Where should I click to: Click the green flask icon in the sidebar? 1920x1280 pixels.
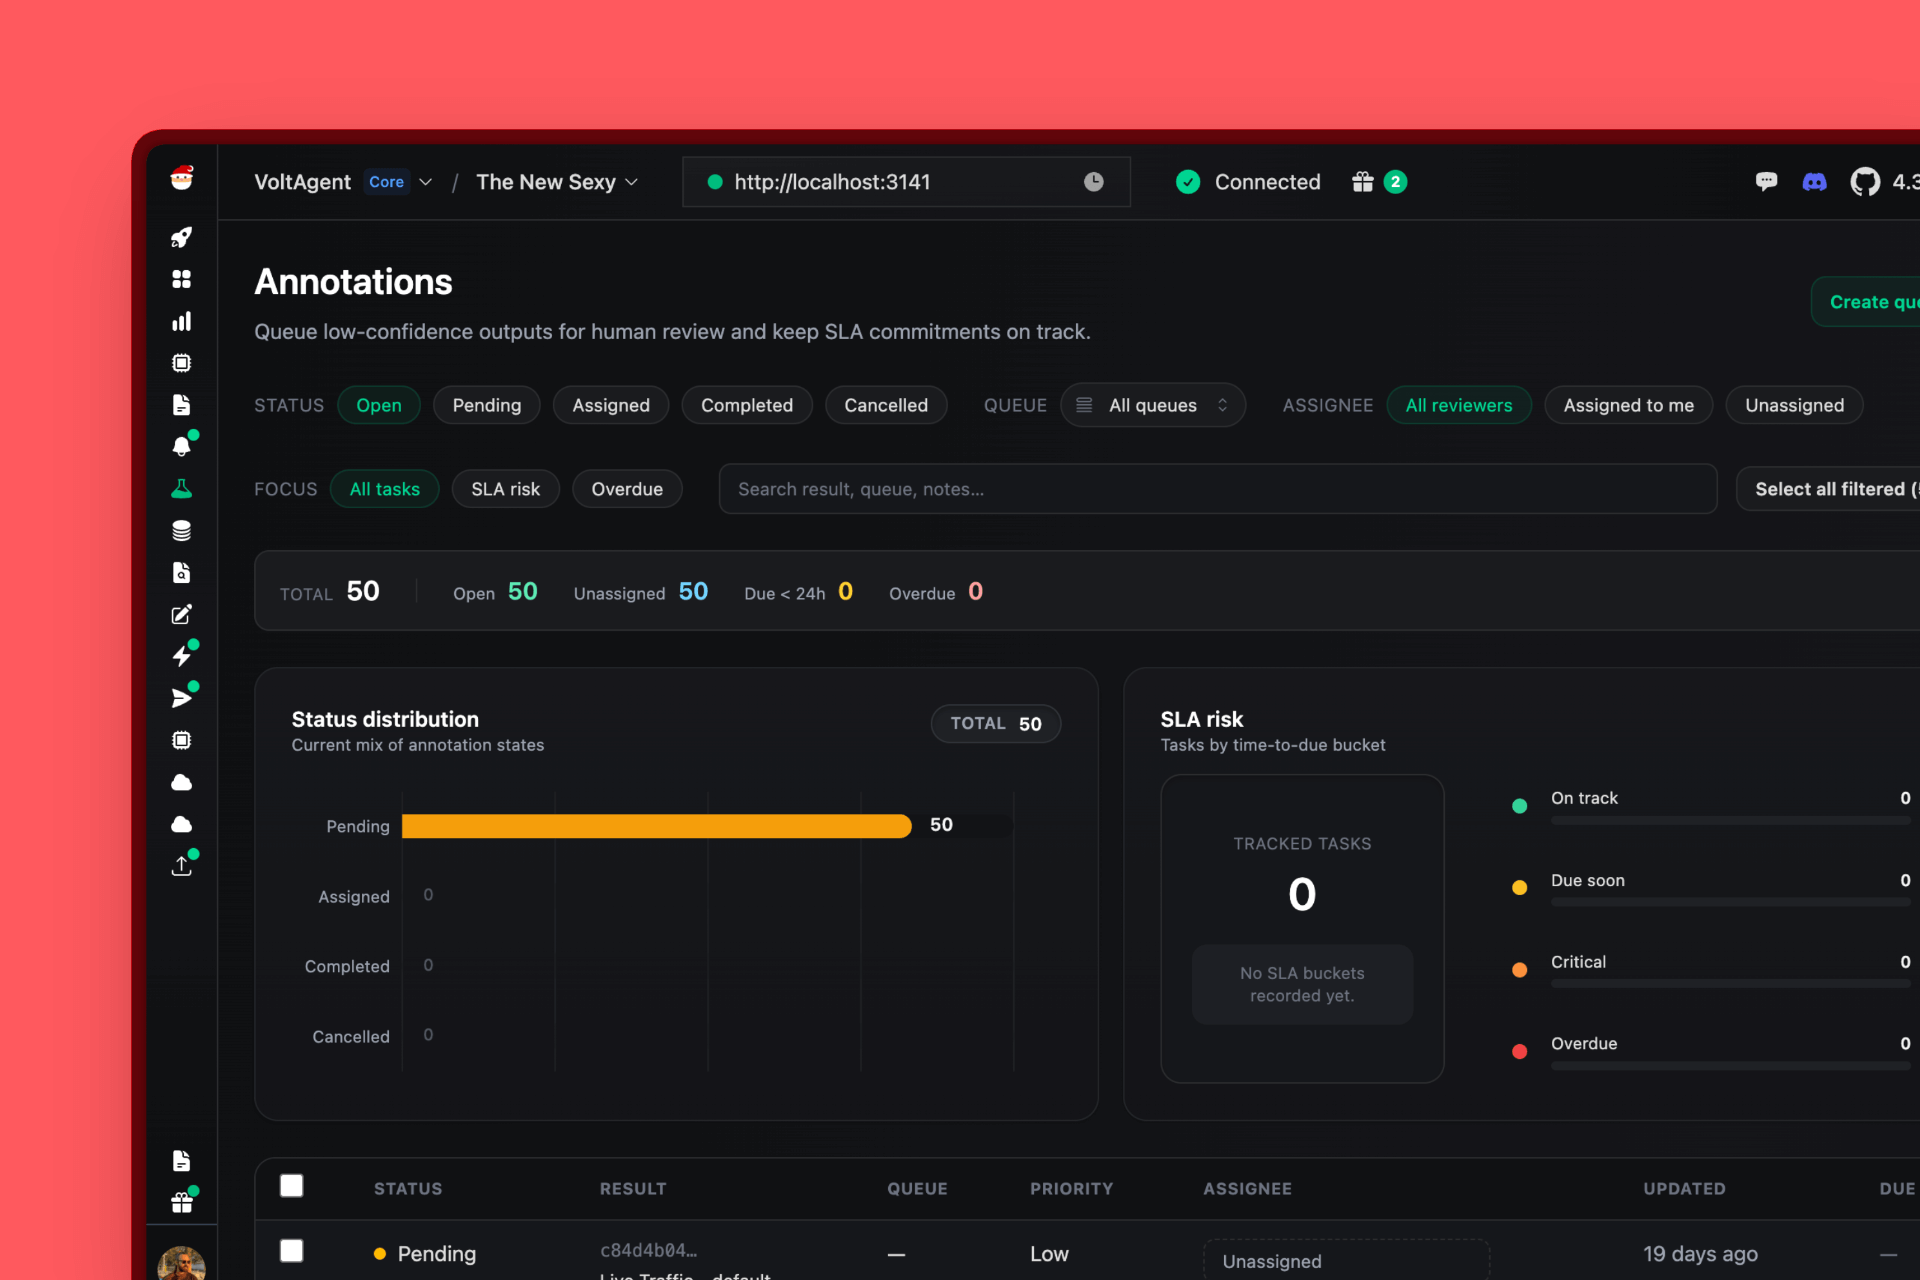[x=181, y=489]
